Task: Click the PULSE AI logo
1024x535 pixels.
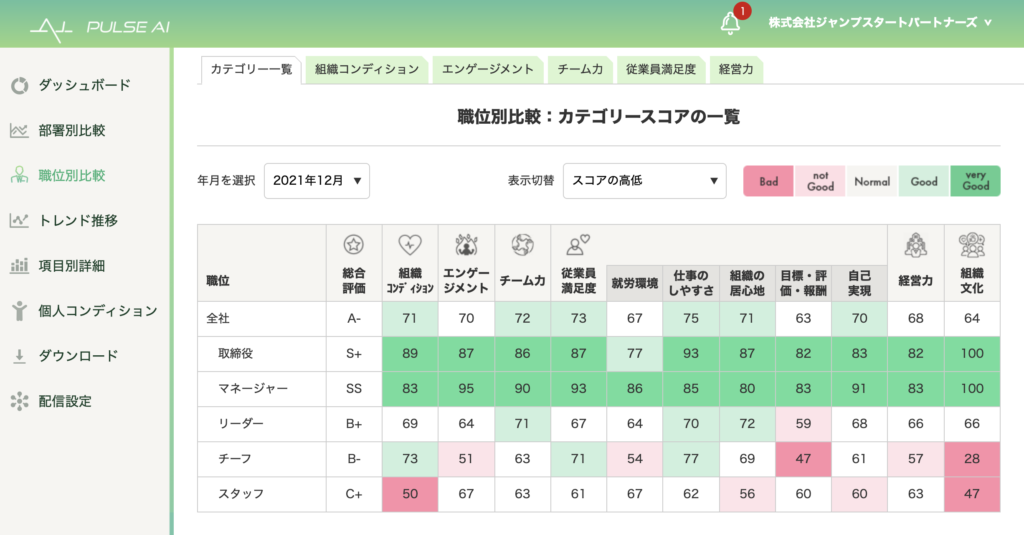Action: (99, 26)
